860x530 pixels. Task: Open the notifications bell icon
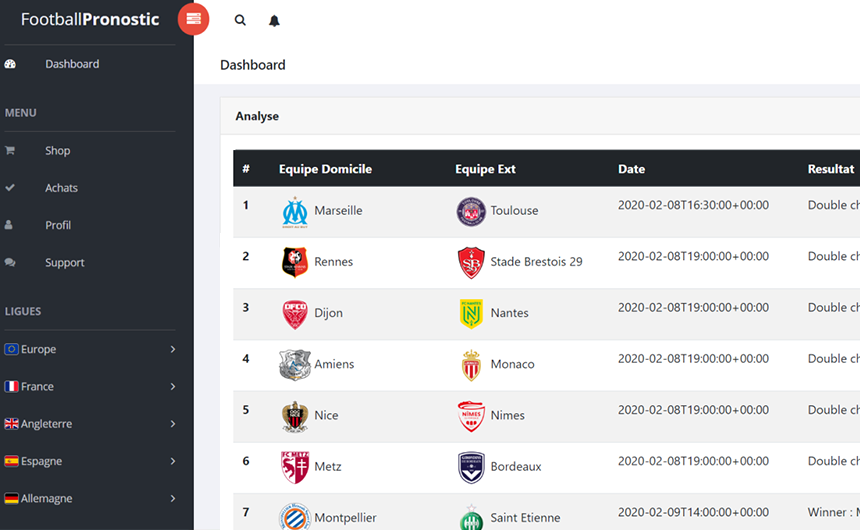(x=274, y=20)
